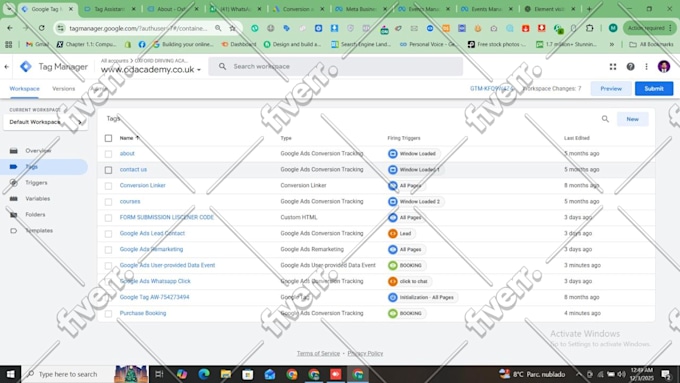Open Task View on the taskbar
Image resolution: width=680 pixels, height=383 pixels.
[159, 374]
